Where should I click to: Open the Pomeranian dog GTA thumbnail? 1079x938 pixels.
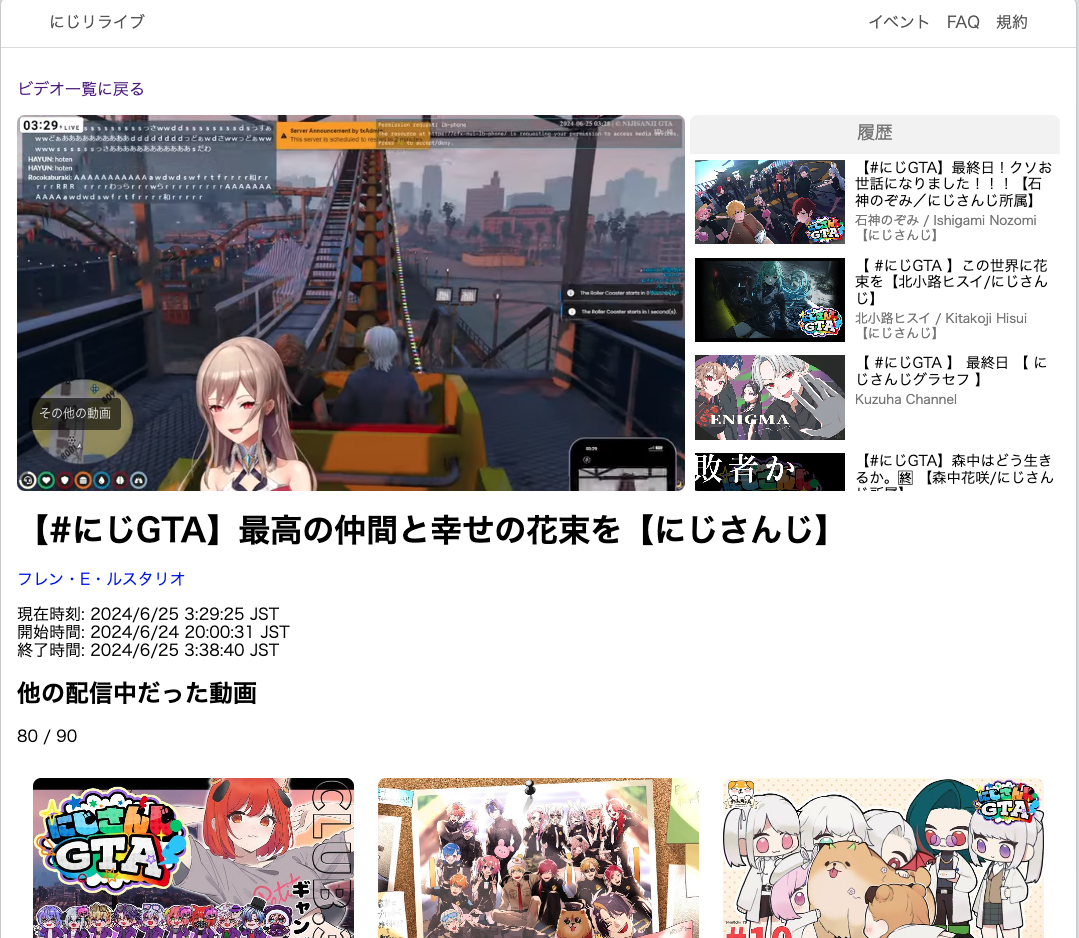point(884,857)
